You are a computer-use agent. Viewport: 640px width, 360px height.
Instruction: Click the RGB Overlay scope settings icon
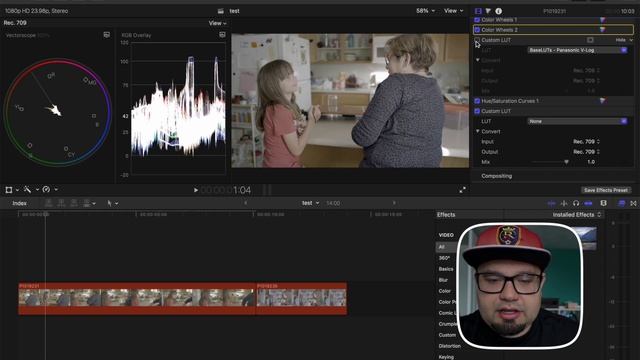(222, 35)
